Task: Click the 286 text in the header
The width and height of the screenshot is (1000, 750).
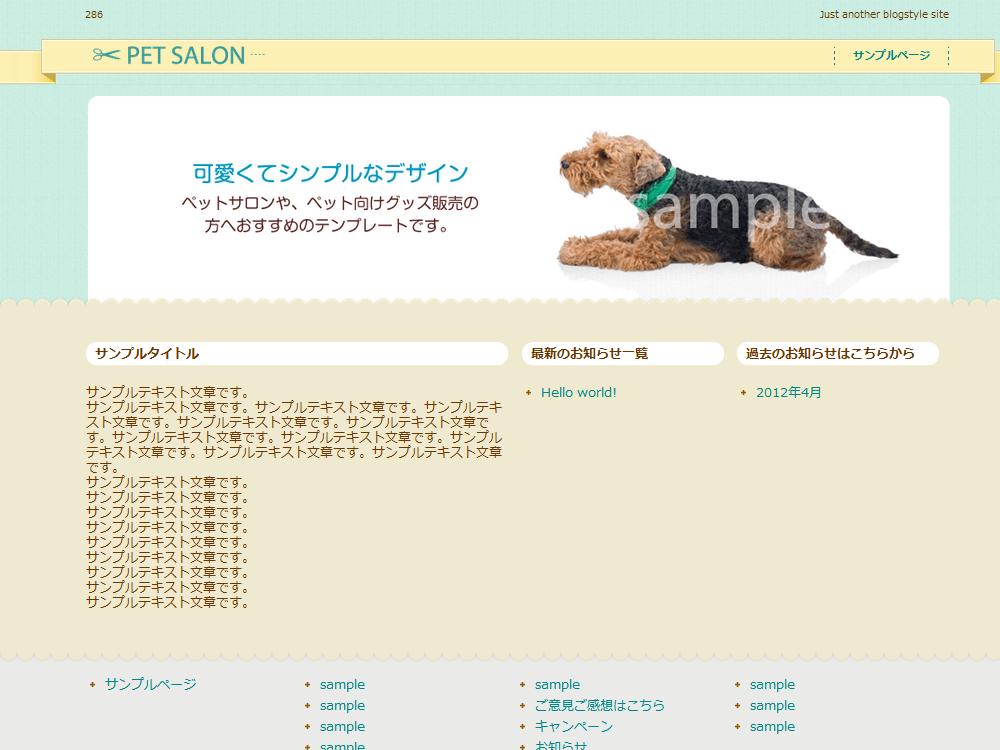Action: [94, 14]
